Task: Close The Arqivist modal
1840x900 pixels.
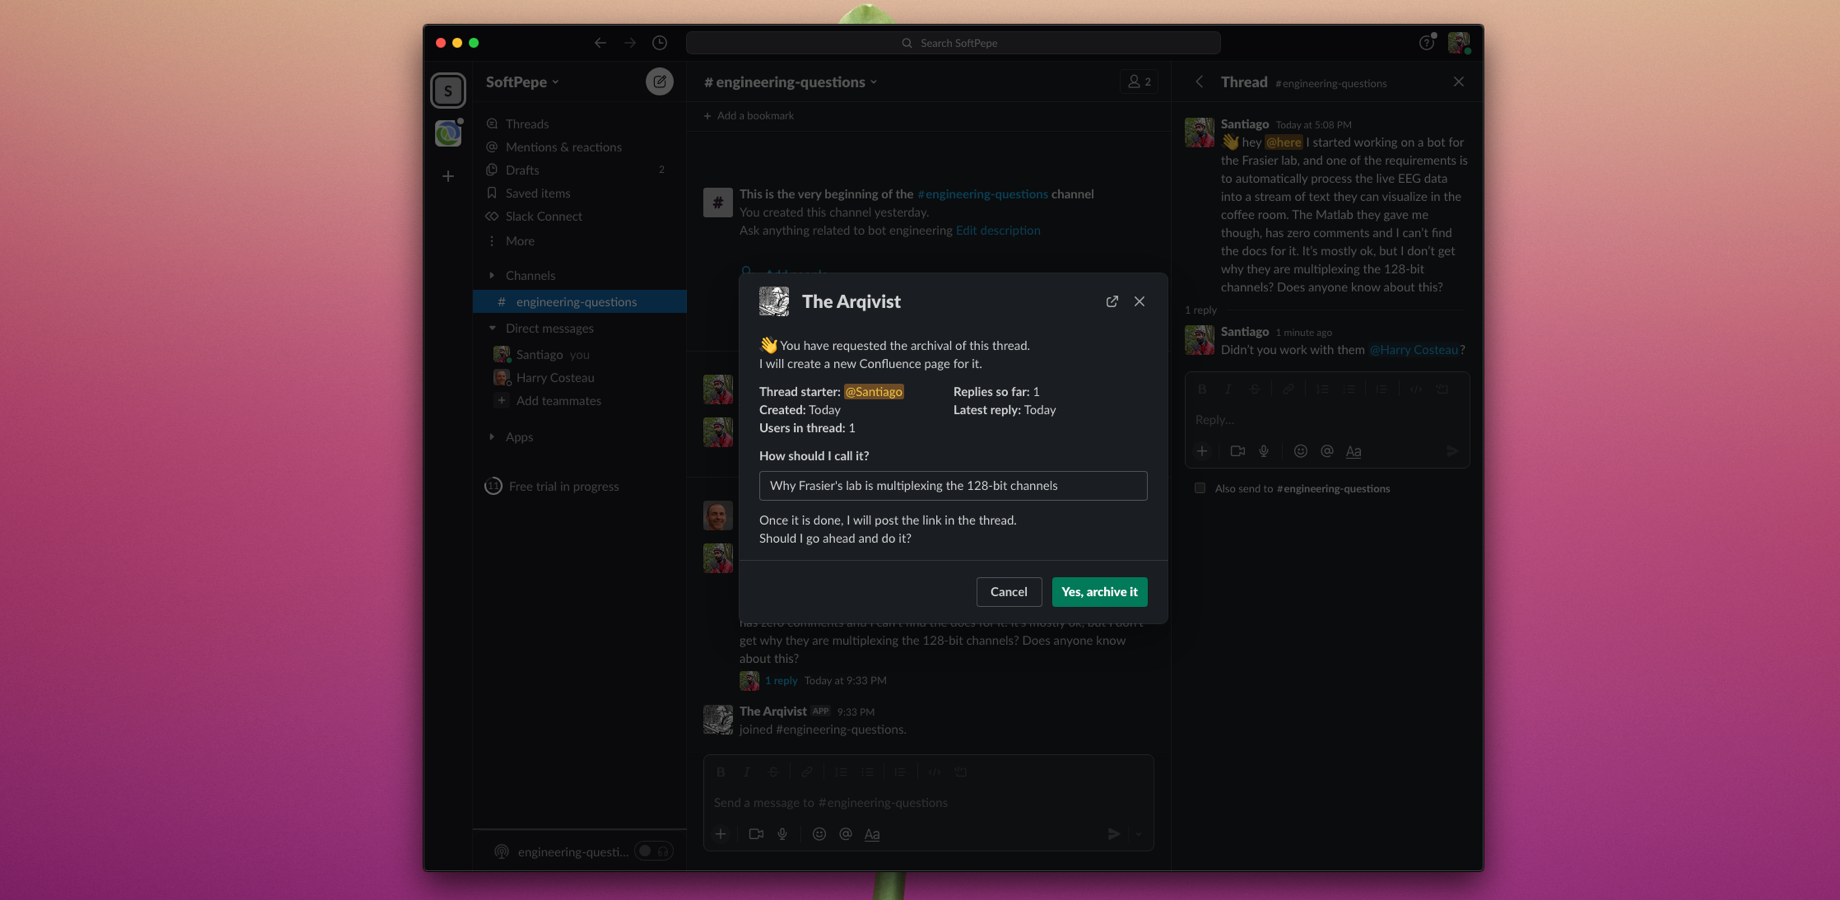Action: coord(1140,301)
